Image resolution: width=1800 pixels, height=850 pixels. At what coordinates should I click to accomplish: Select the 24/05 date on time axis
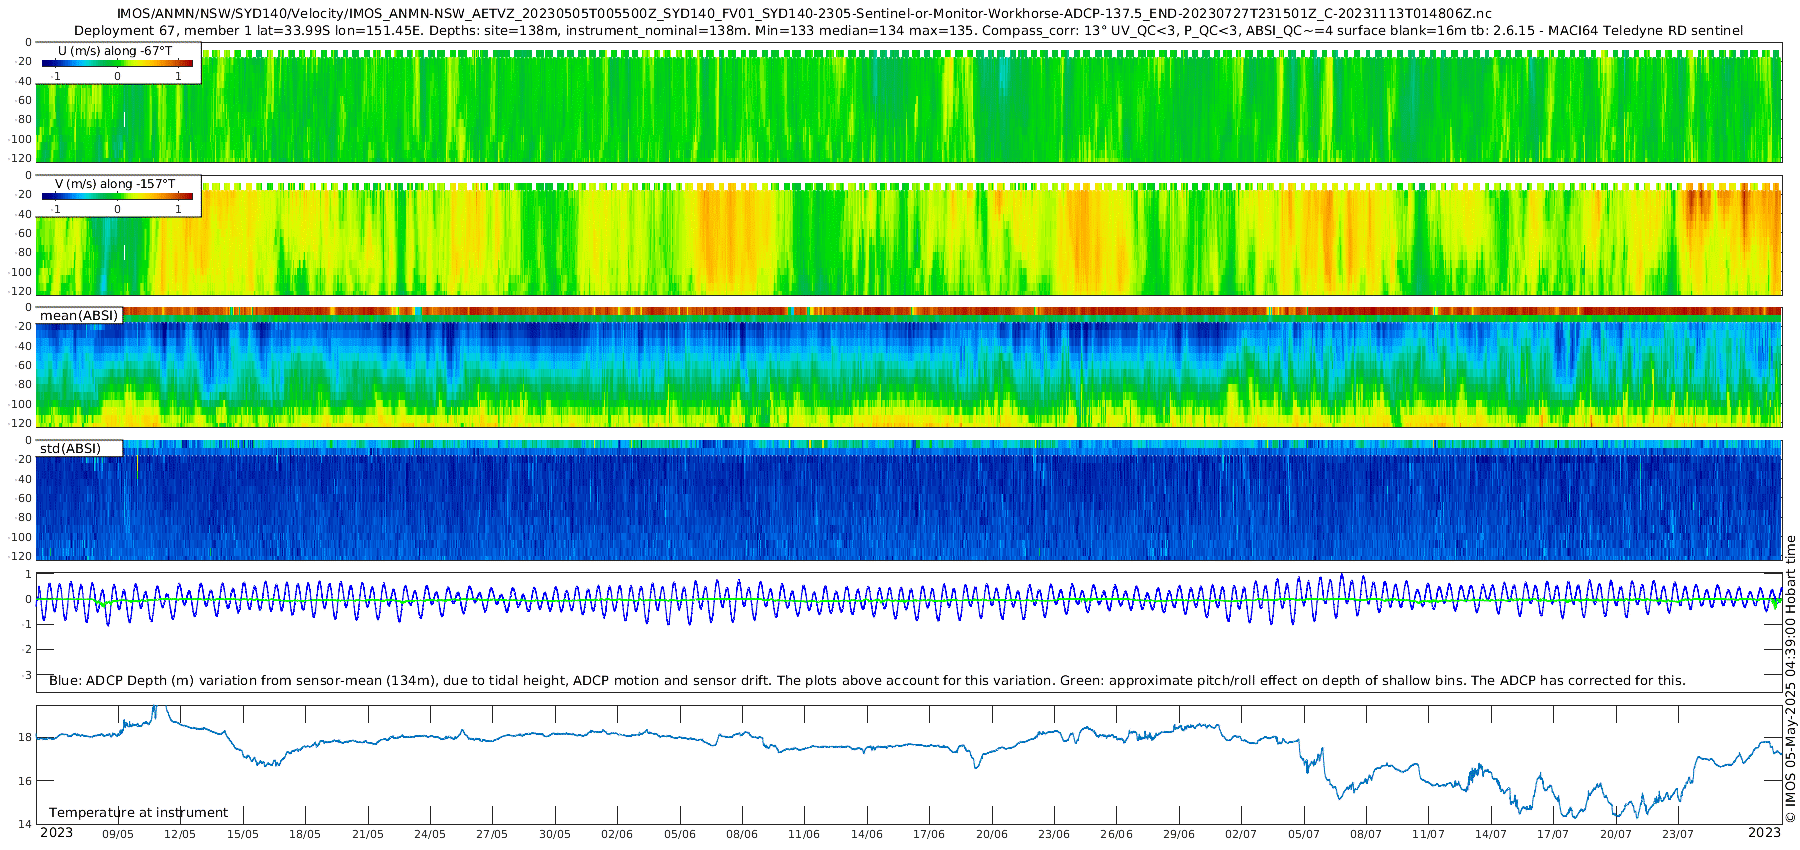click(x=430, y=834)
